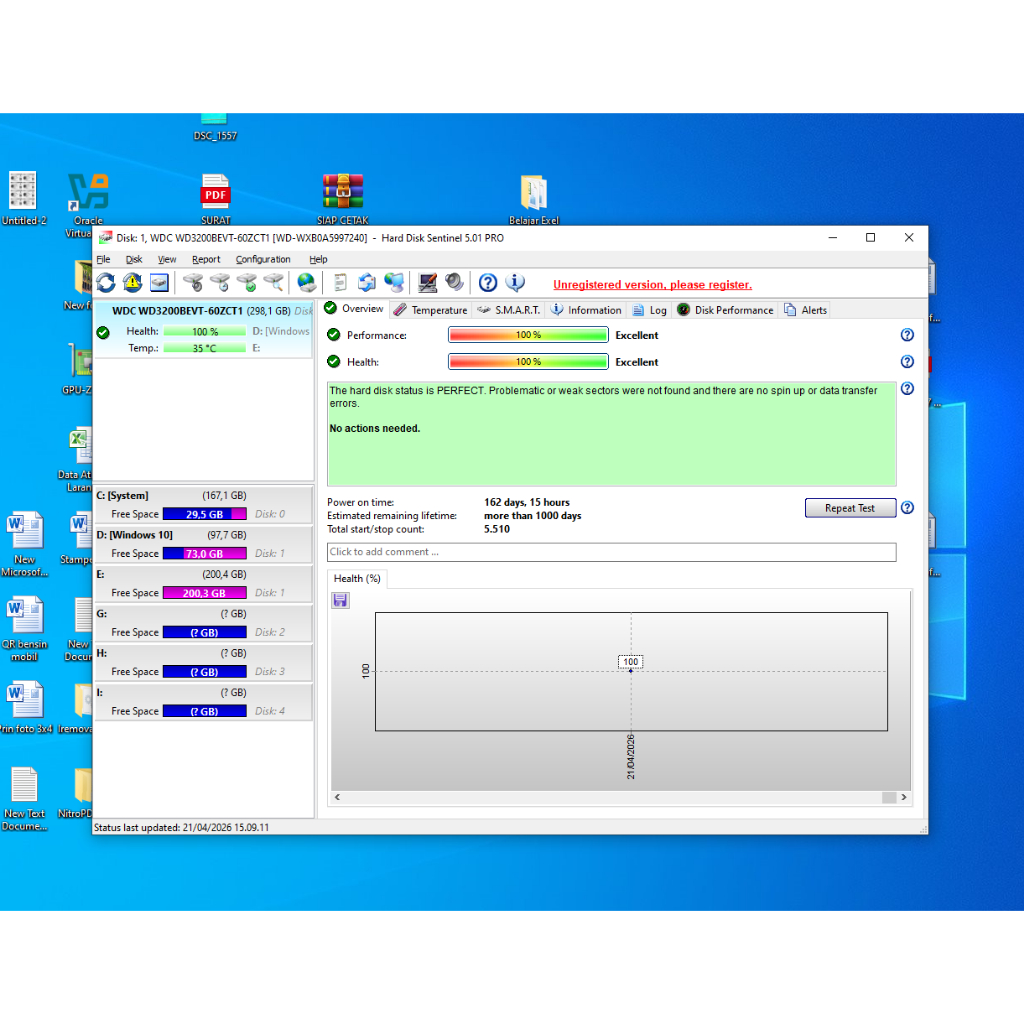1024x1024 pixels.
Task: Click the graph scrollbar right arrow
Action: 903,797
